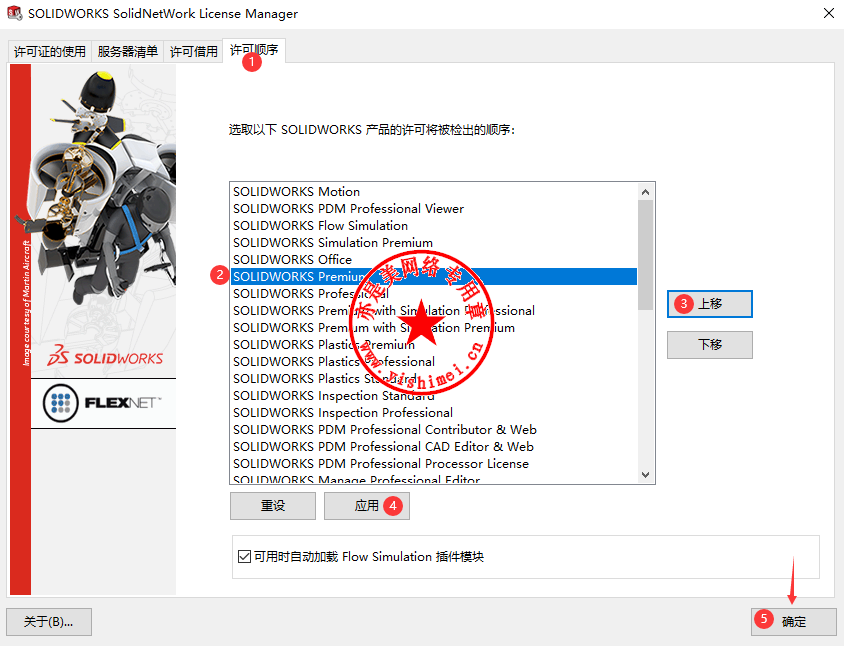844x646 pixels.
Task: Click the 下移 move down button
Action: point(709,345)
